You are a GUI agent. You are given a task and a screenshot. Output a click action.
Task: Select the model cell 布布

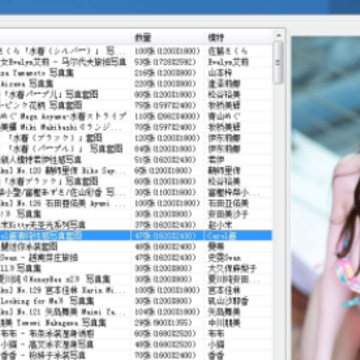216,333
